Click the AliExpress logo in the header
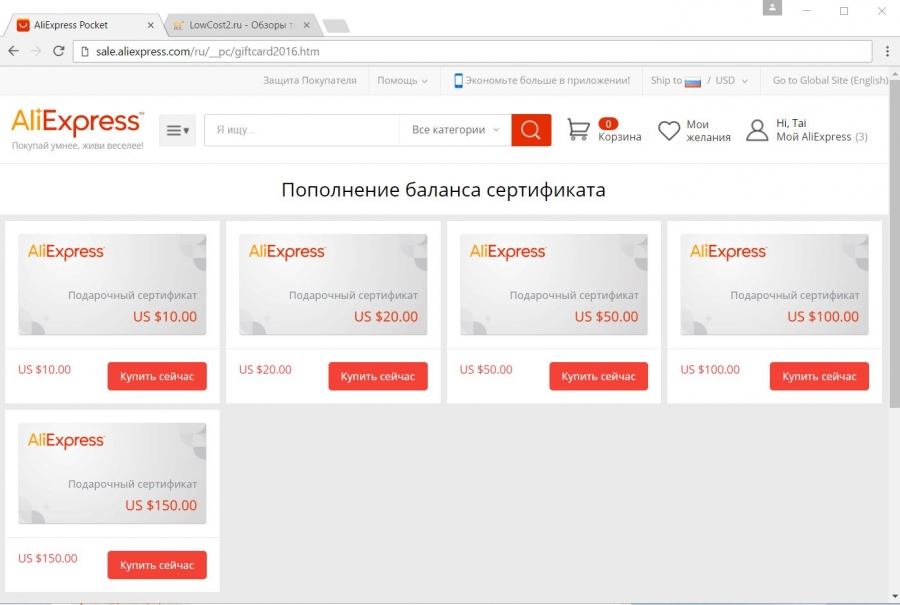Viewport: 900px width, 605px height. [x=77, y=121]
